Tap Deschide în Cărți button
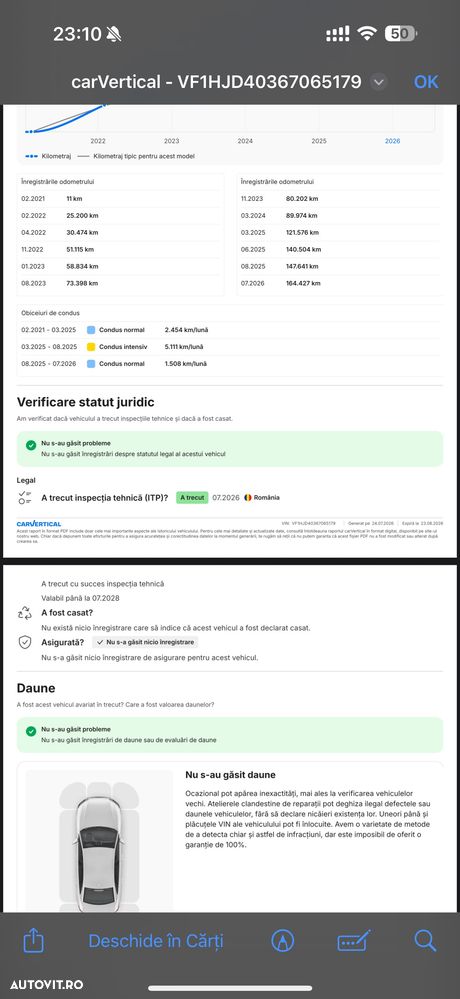Image resolution: width=460 pixels, height=999 pixels. 156,940
